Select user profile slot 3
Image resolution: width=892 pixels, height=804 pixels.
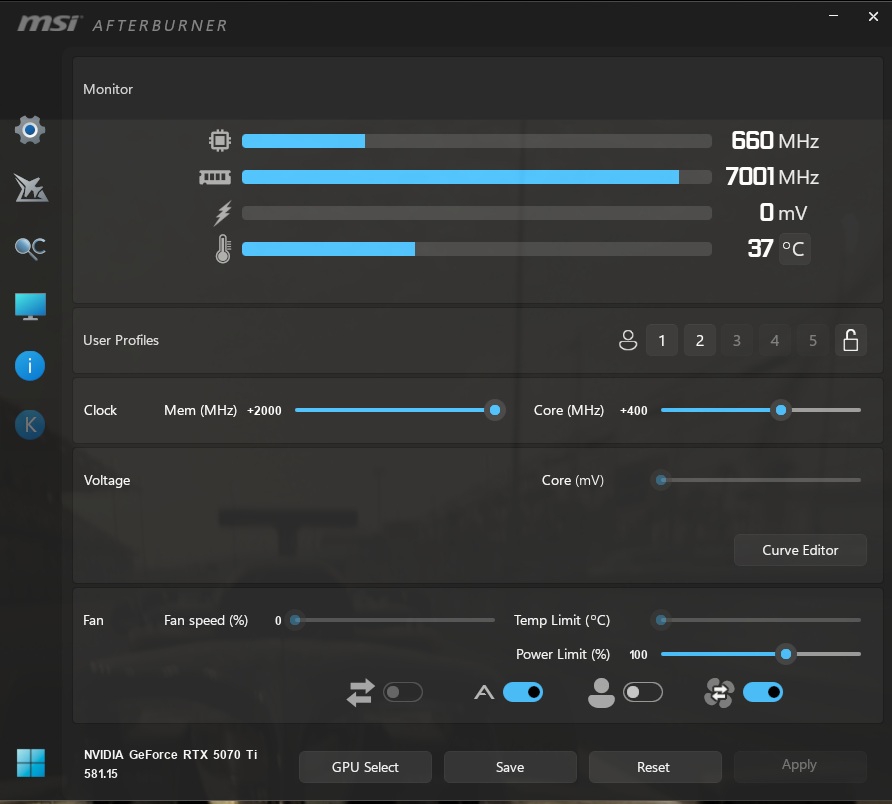[737, 340]
